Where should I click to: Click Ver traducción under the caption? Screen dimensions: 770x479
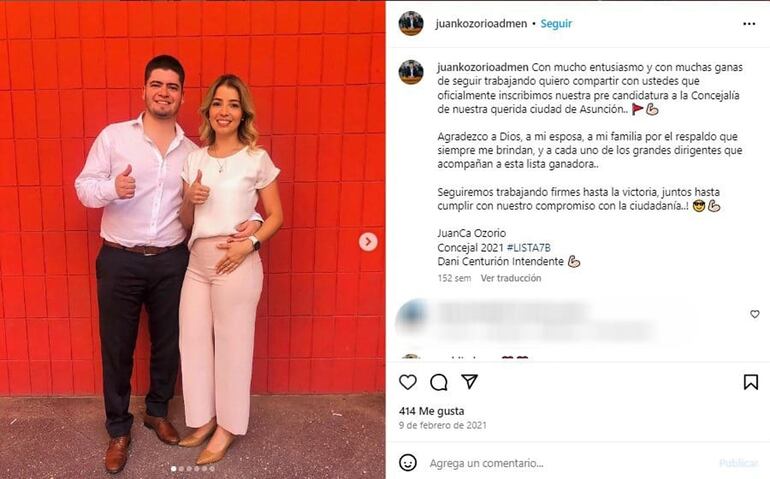click(511, 278)
